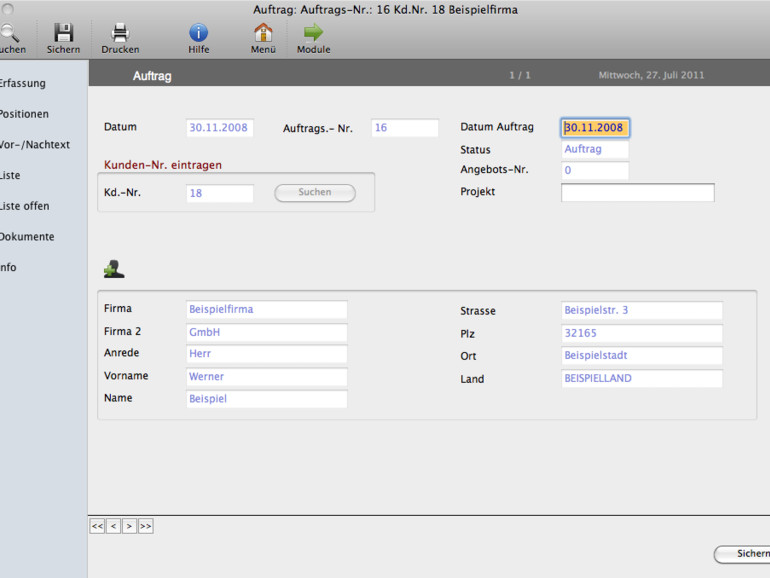Open the Liste sidebar entry
Screen dimensions: 770x578
tap(10, 175)
